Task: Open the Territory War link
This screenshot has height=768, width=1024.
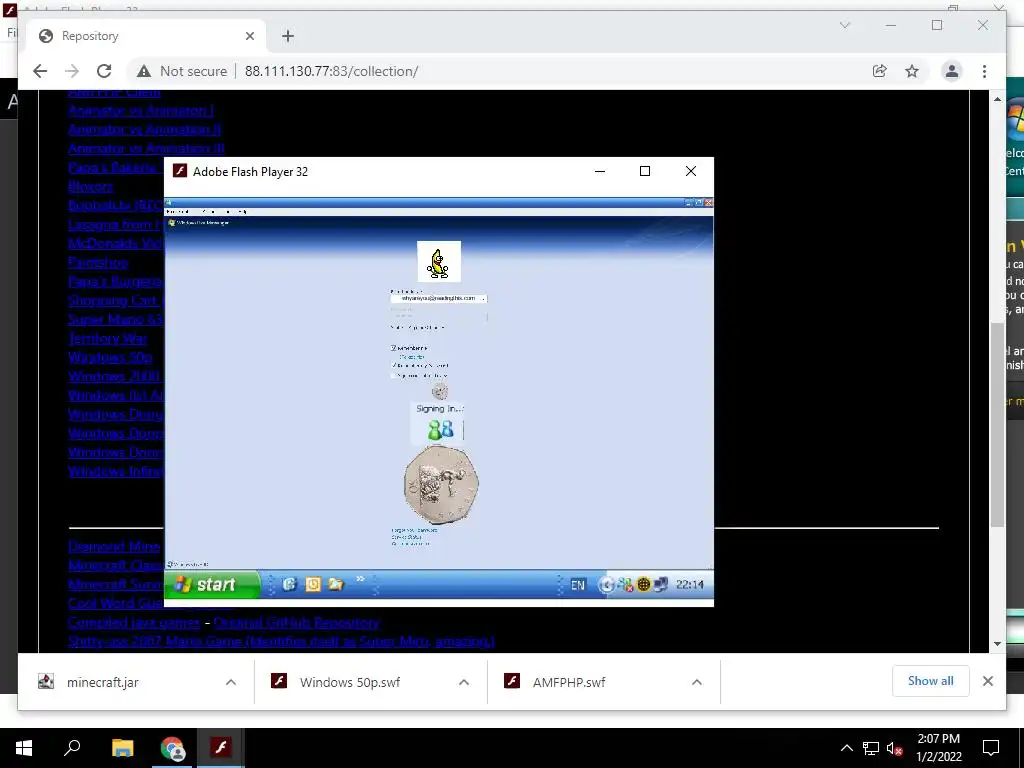Action: pos(107,338)
